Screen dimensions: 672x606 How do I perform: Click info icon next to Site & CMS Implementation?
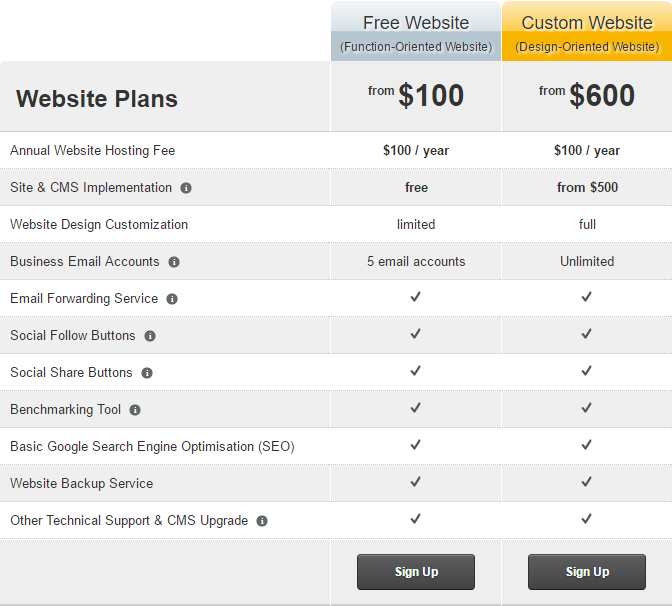[186, 188]
